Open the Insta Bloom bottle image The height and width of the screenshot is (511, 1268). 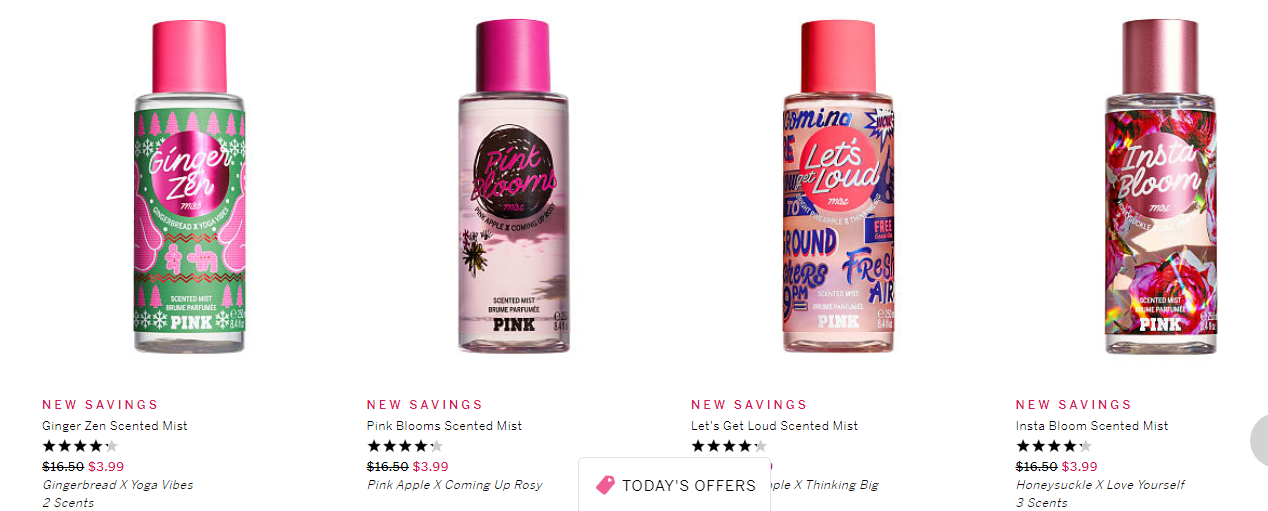[x=1161, y=186]
